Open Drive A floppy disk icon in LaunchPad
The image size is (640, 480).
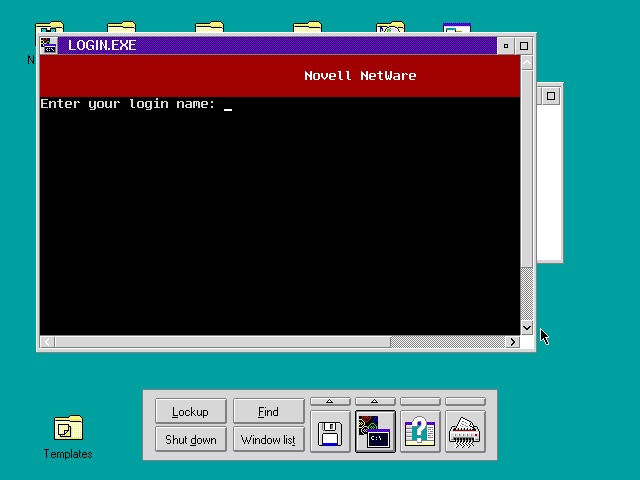pos(330,432)
